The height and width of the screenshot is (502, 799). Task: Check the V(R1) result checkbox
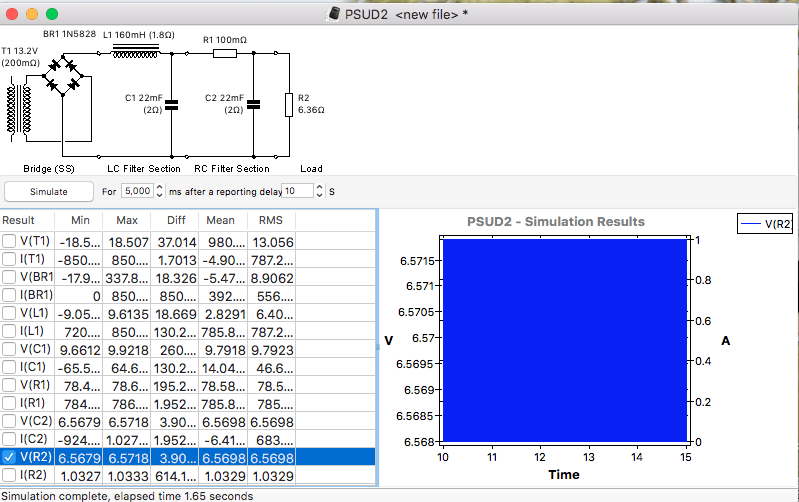coord(9,385)
